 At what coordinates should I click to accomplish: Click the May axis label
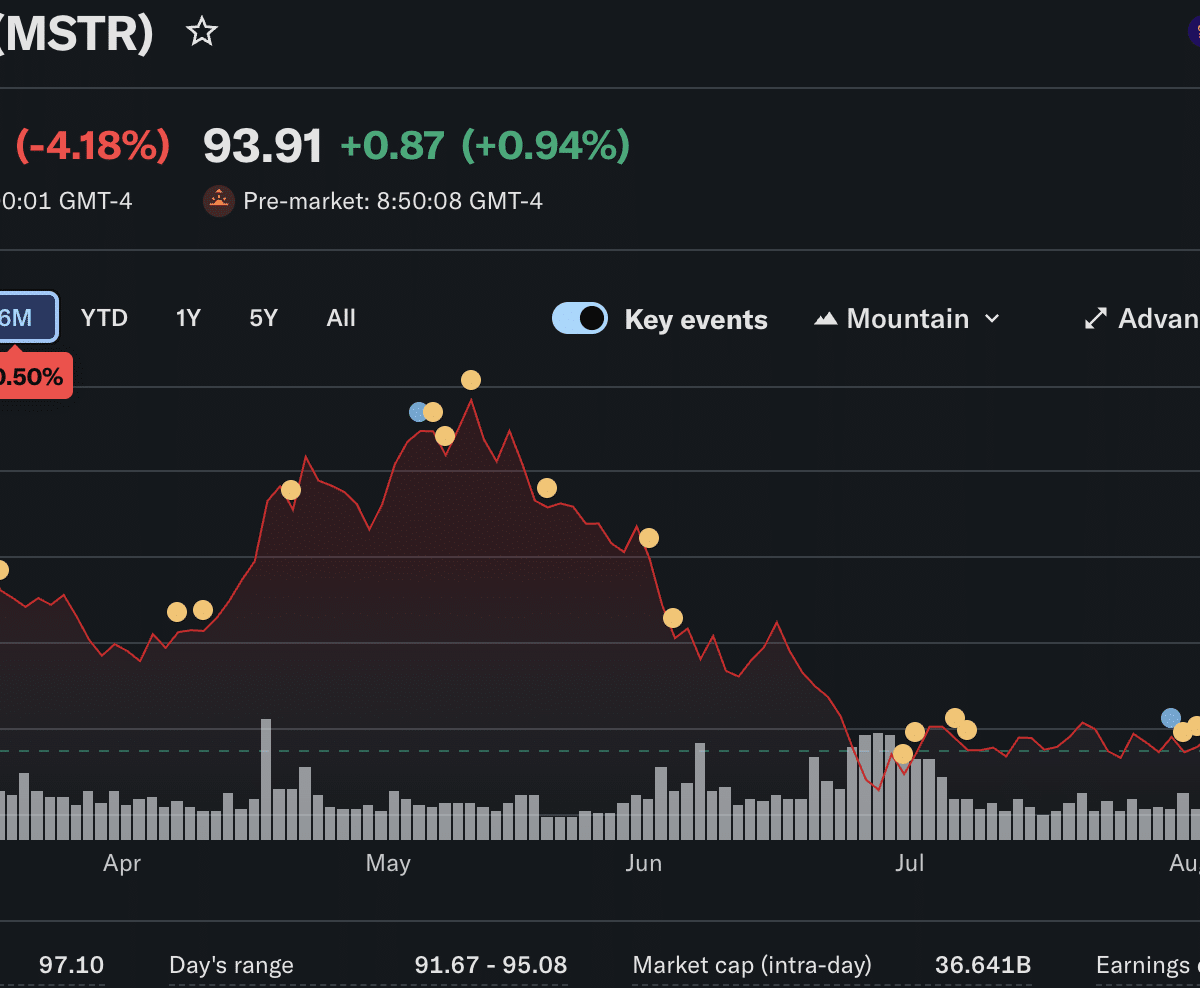[x=388, y=863]
